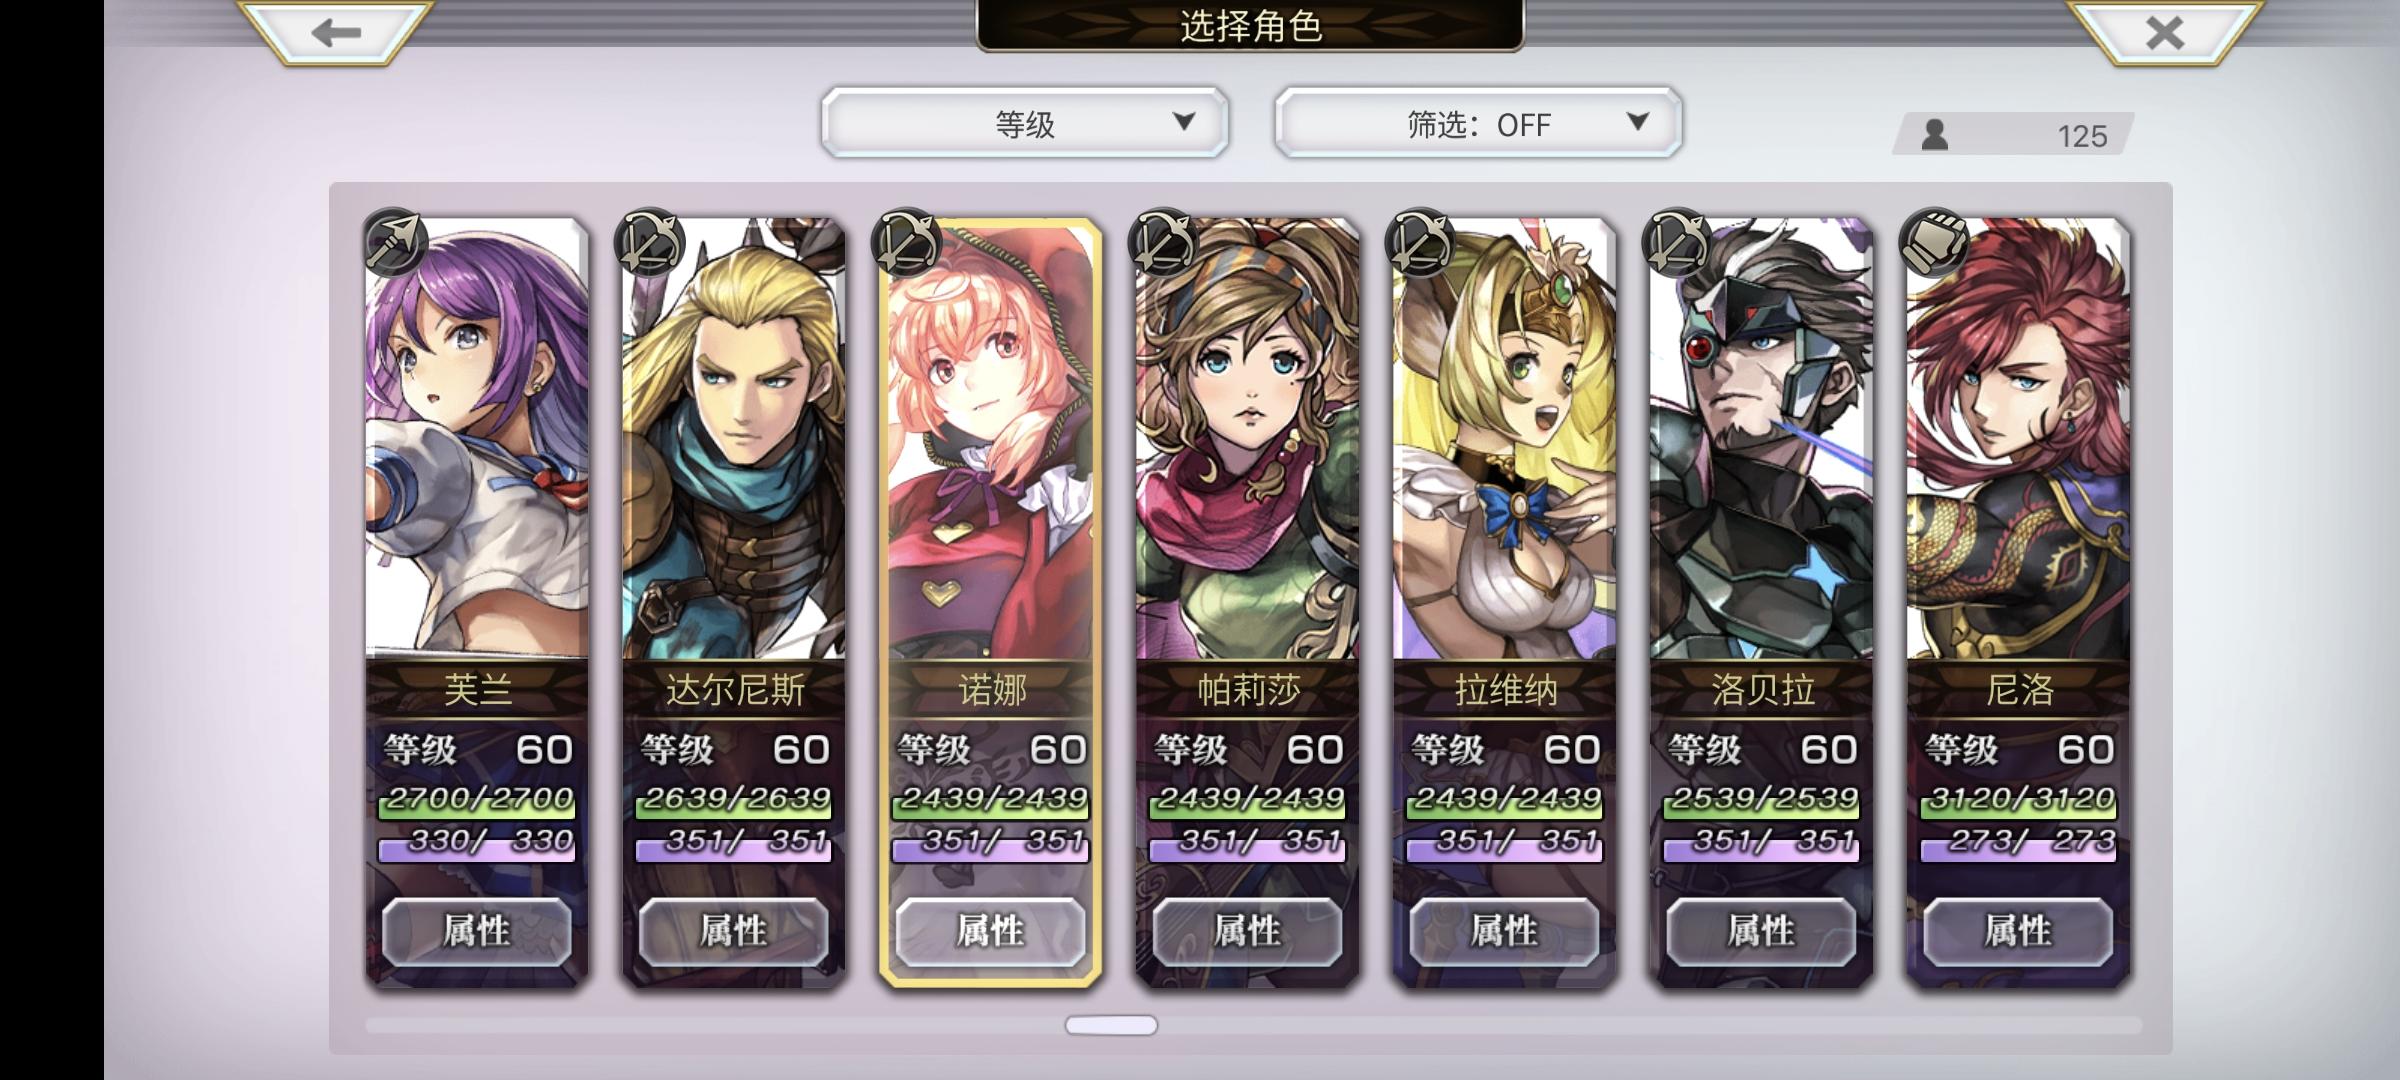The height and width of the screenshot is (1080, 2400).
Task: Click the back arrow button
Action: [335, 32]
